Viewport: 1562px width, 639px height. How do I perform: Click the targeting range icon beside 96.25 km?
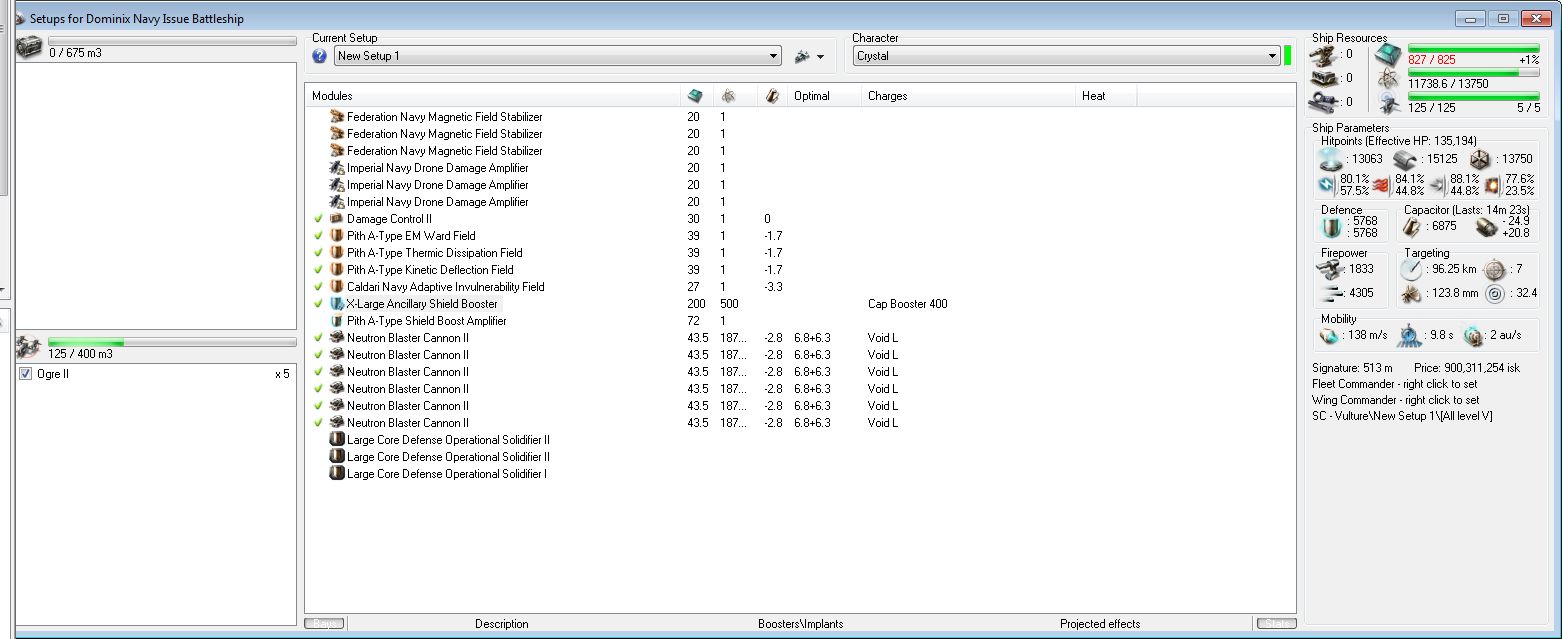coord(1412,269)
